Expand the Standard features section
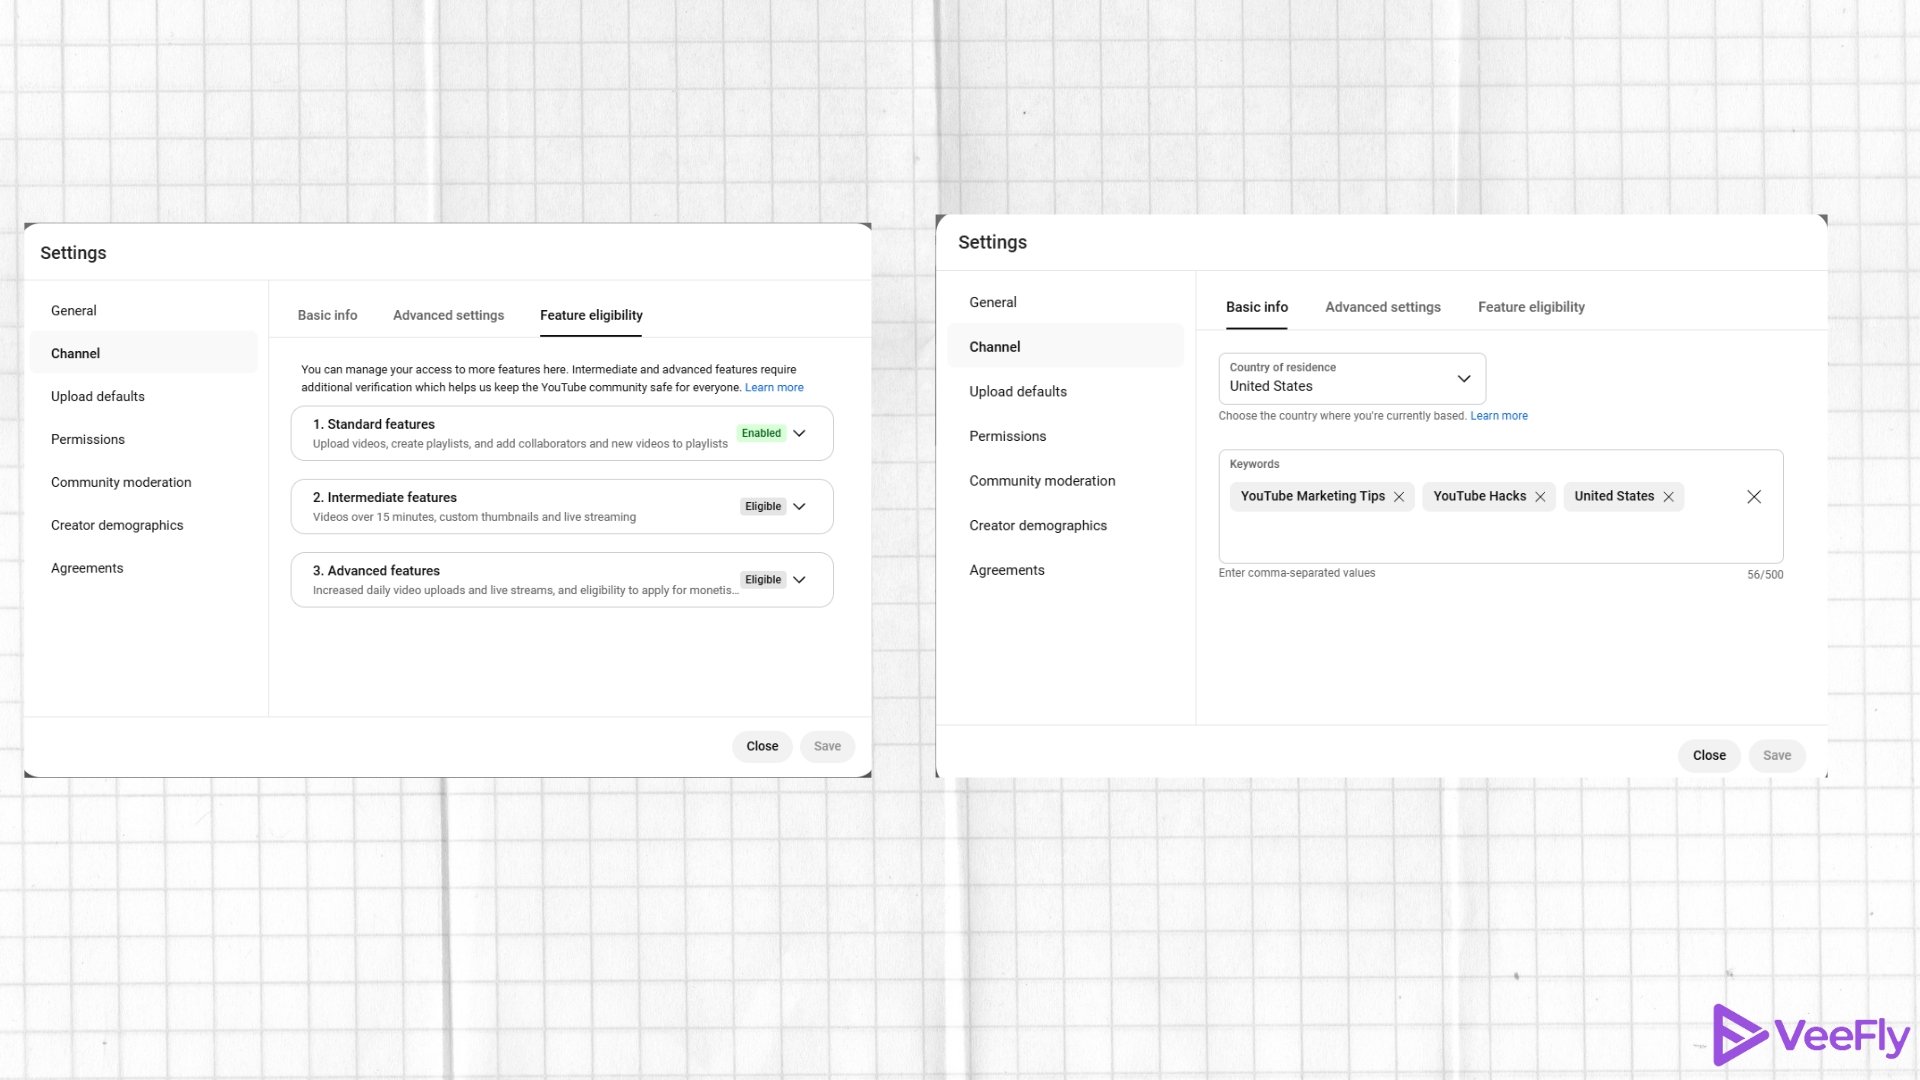This screenshot has height=1080, width=1920. (799, 433)
